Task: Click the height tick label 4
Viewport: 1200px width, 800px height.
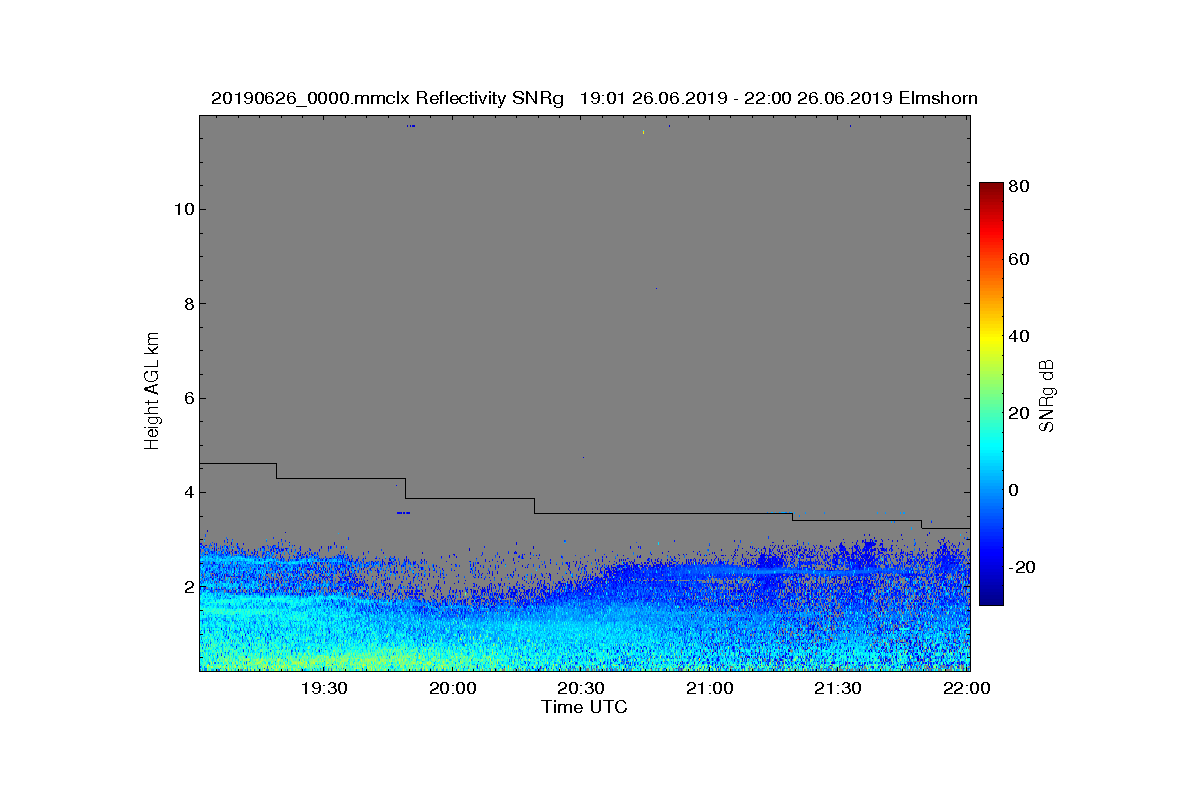Action: pyautogui.click(x=188, y=492)
